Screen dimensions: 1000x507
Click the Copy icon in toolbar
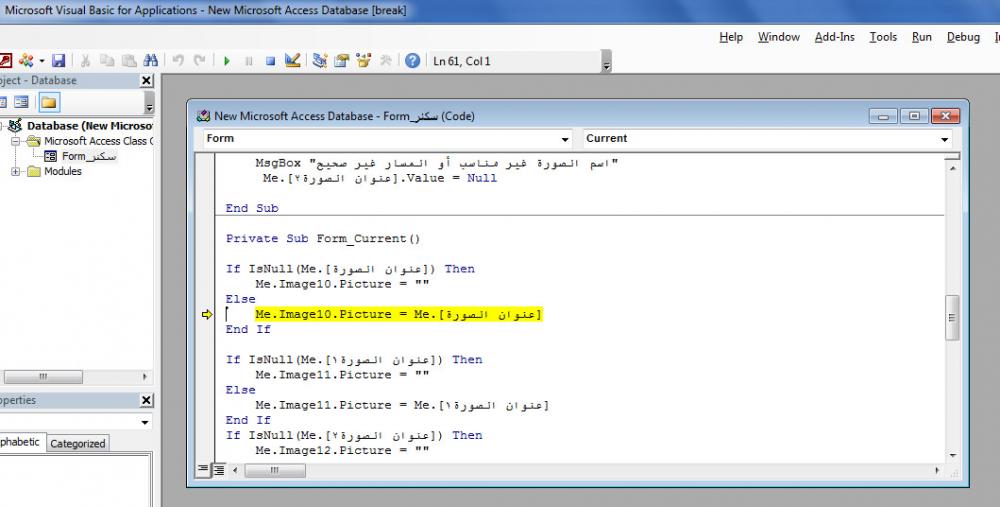pyautogui.click(x=107, y=61)
